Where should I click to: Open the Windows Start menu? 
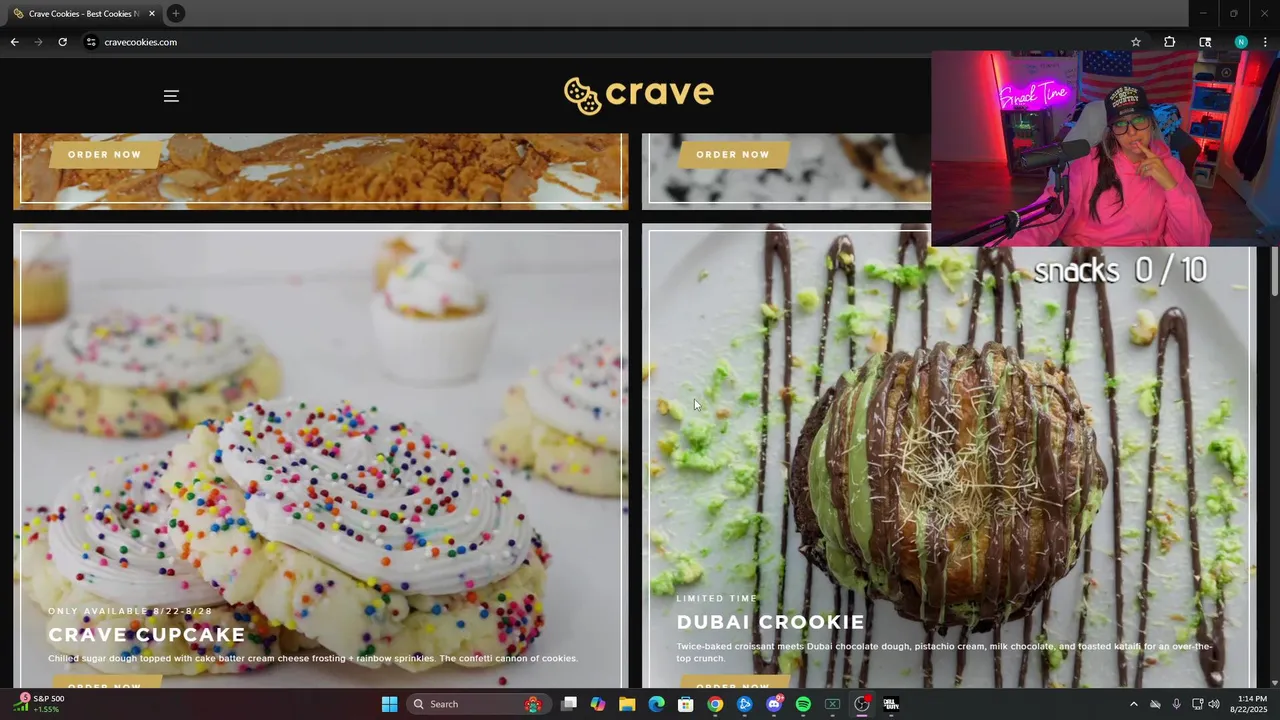tap(389, 704)
